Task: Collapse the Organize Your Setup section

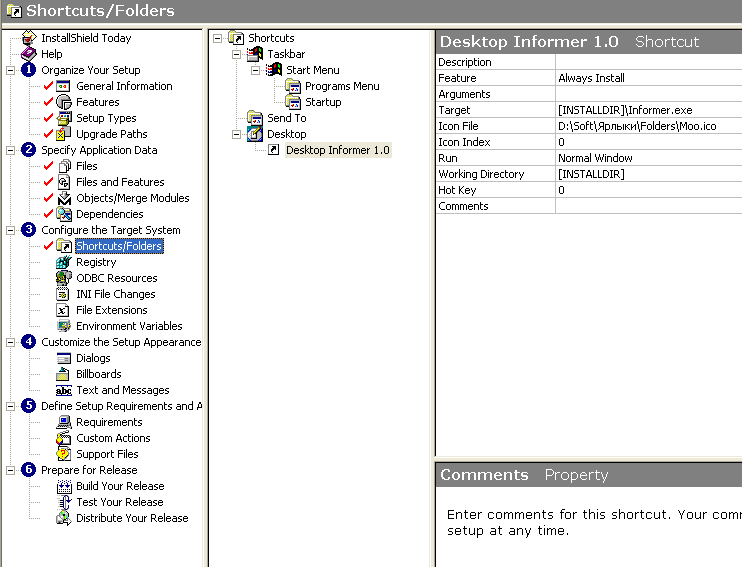Action: [10, 71]
